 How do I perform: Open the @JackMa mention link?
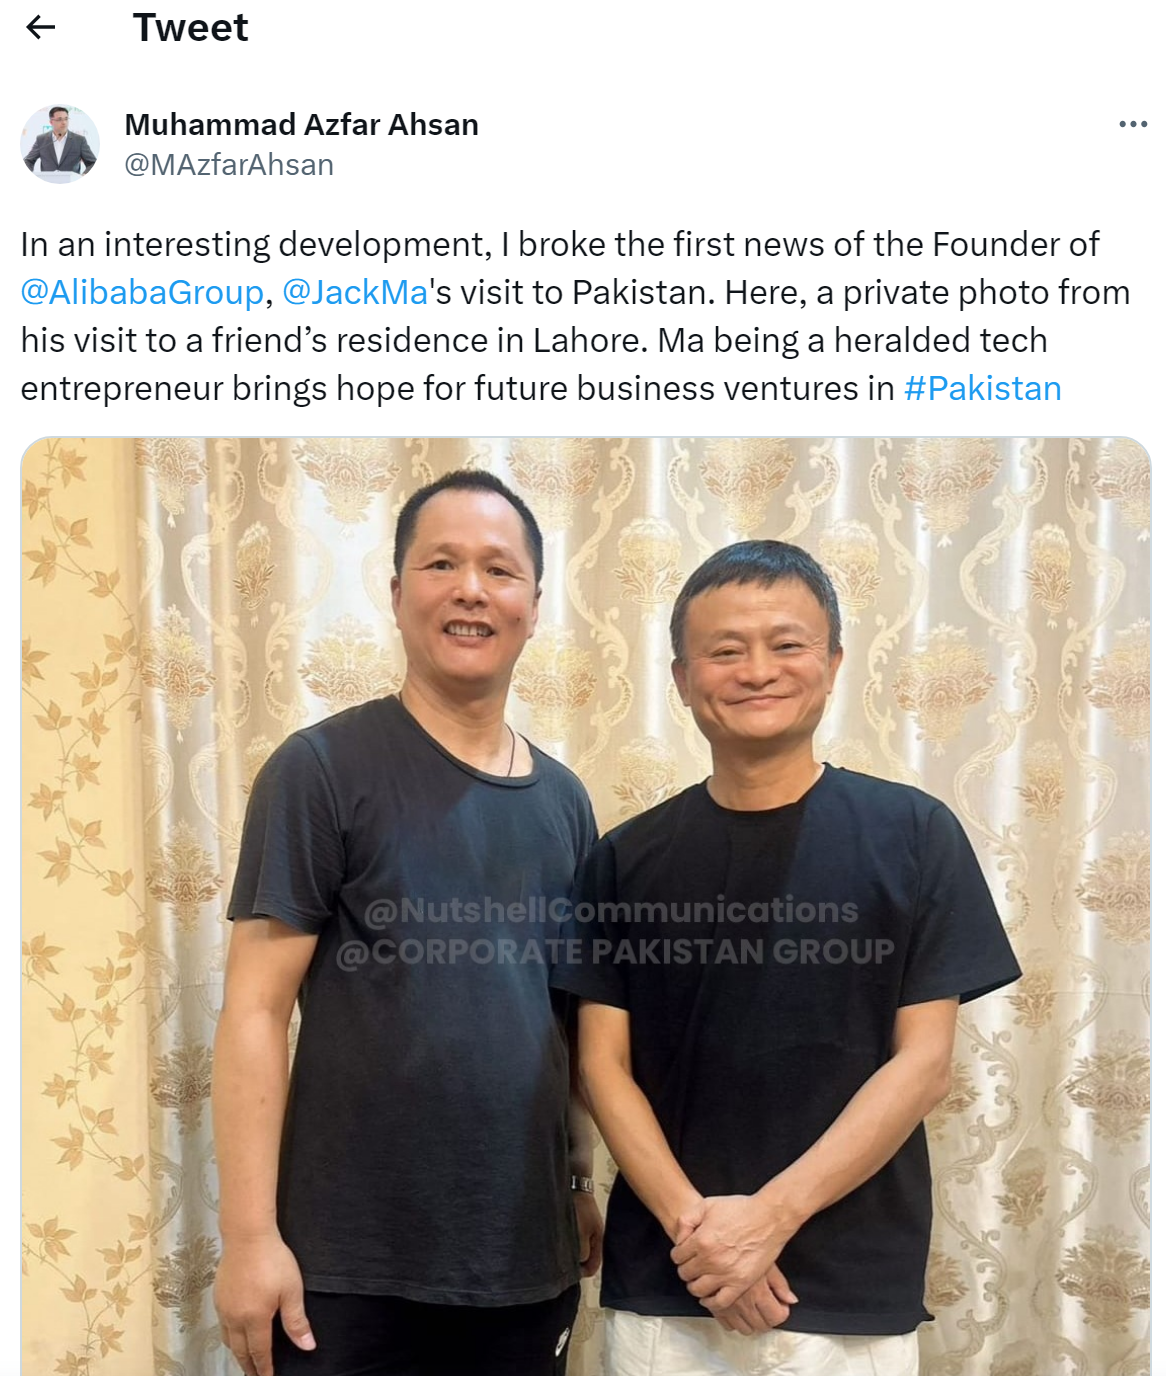(x=355, y=292)
